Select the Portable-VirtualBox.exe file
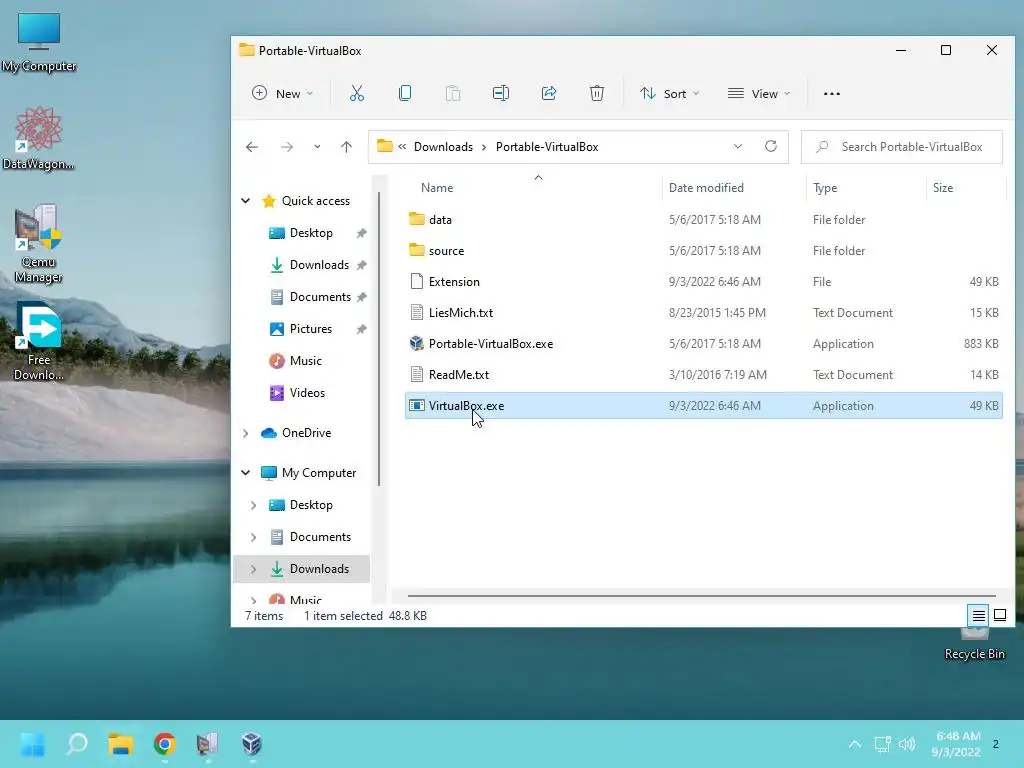The width and height of the screenshot is (1024, 768). (703, 344)
